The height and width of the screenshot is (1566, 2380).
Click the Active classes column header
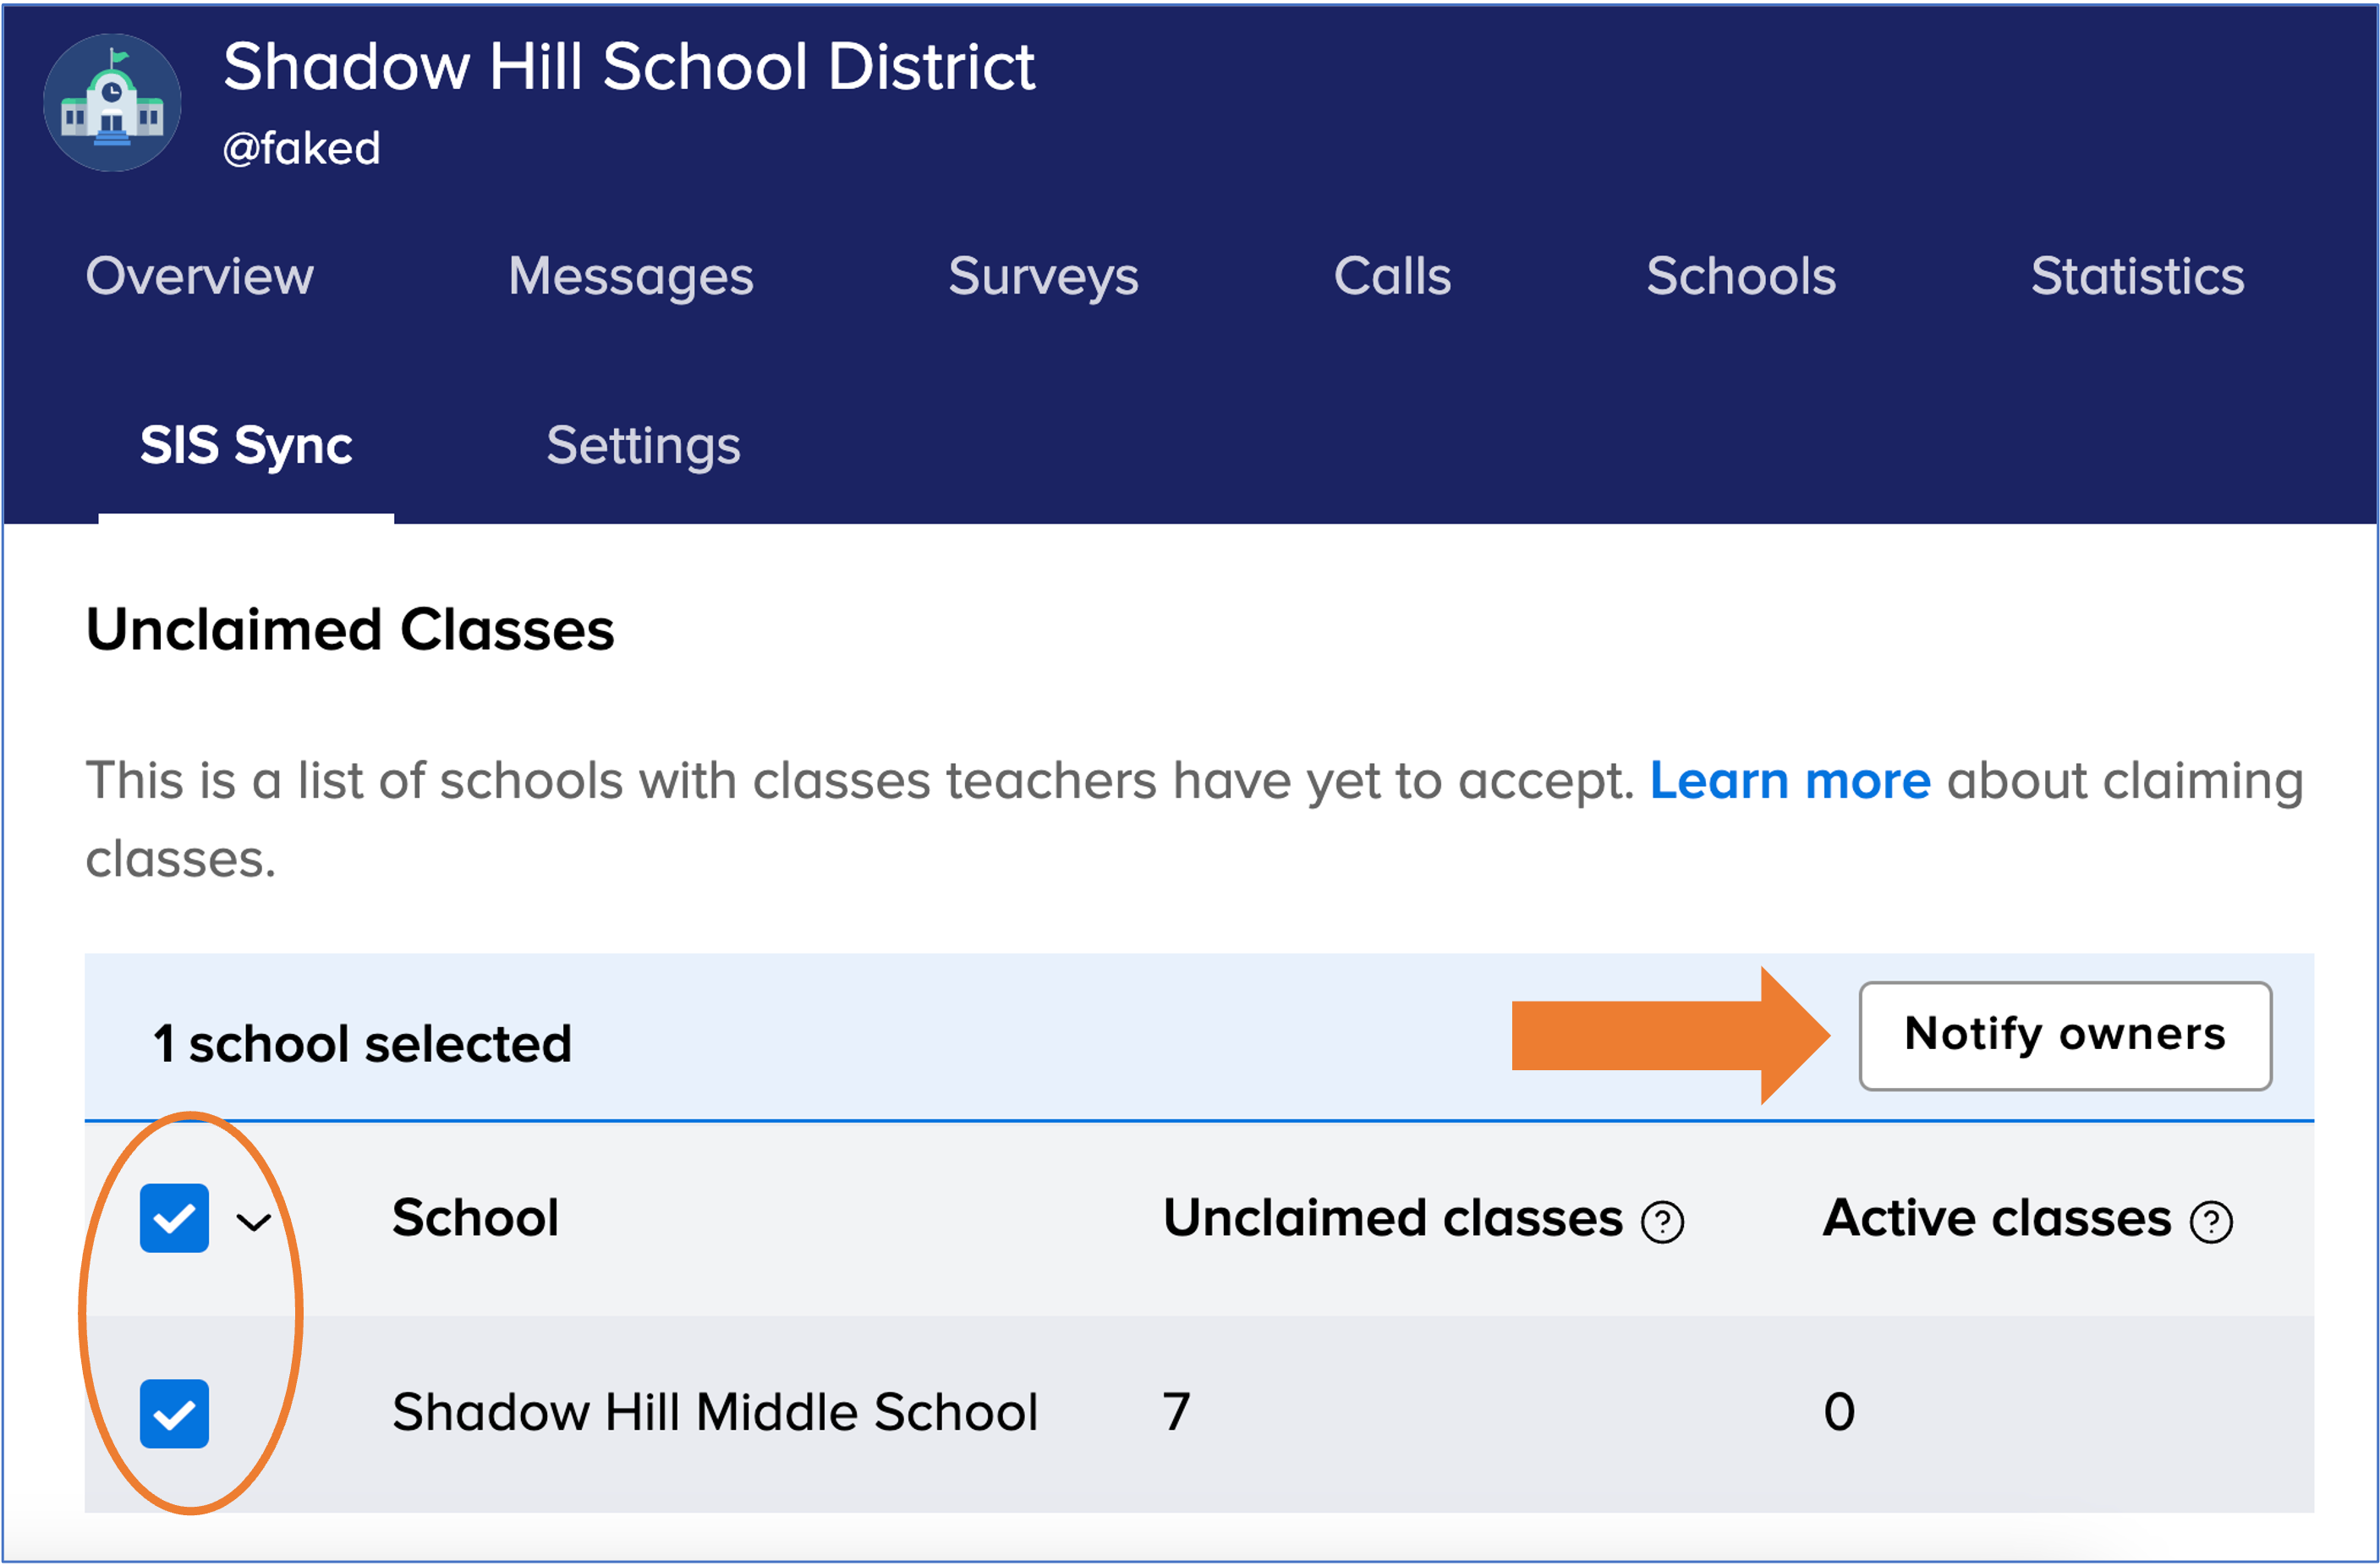pyautogui.click(x=1997, y=1218)
